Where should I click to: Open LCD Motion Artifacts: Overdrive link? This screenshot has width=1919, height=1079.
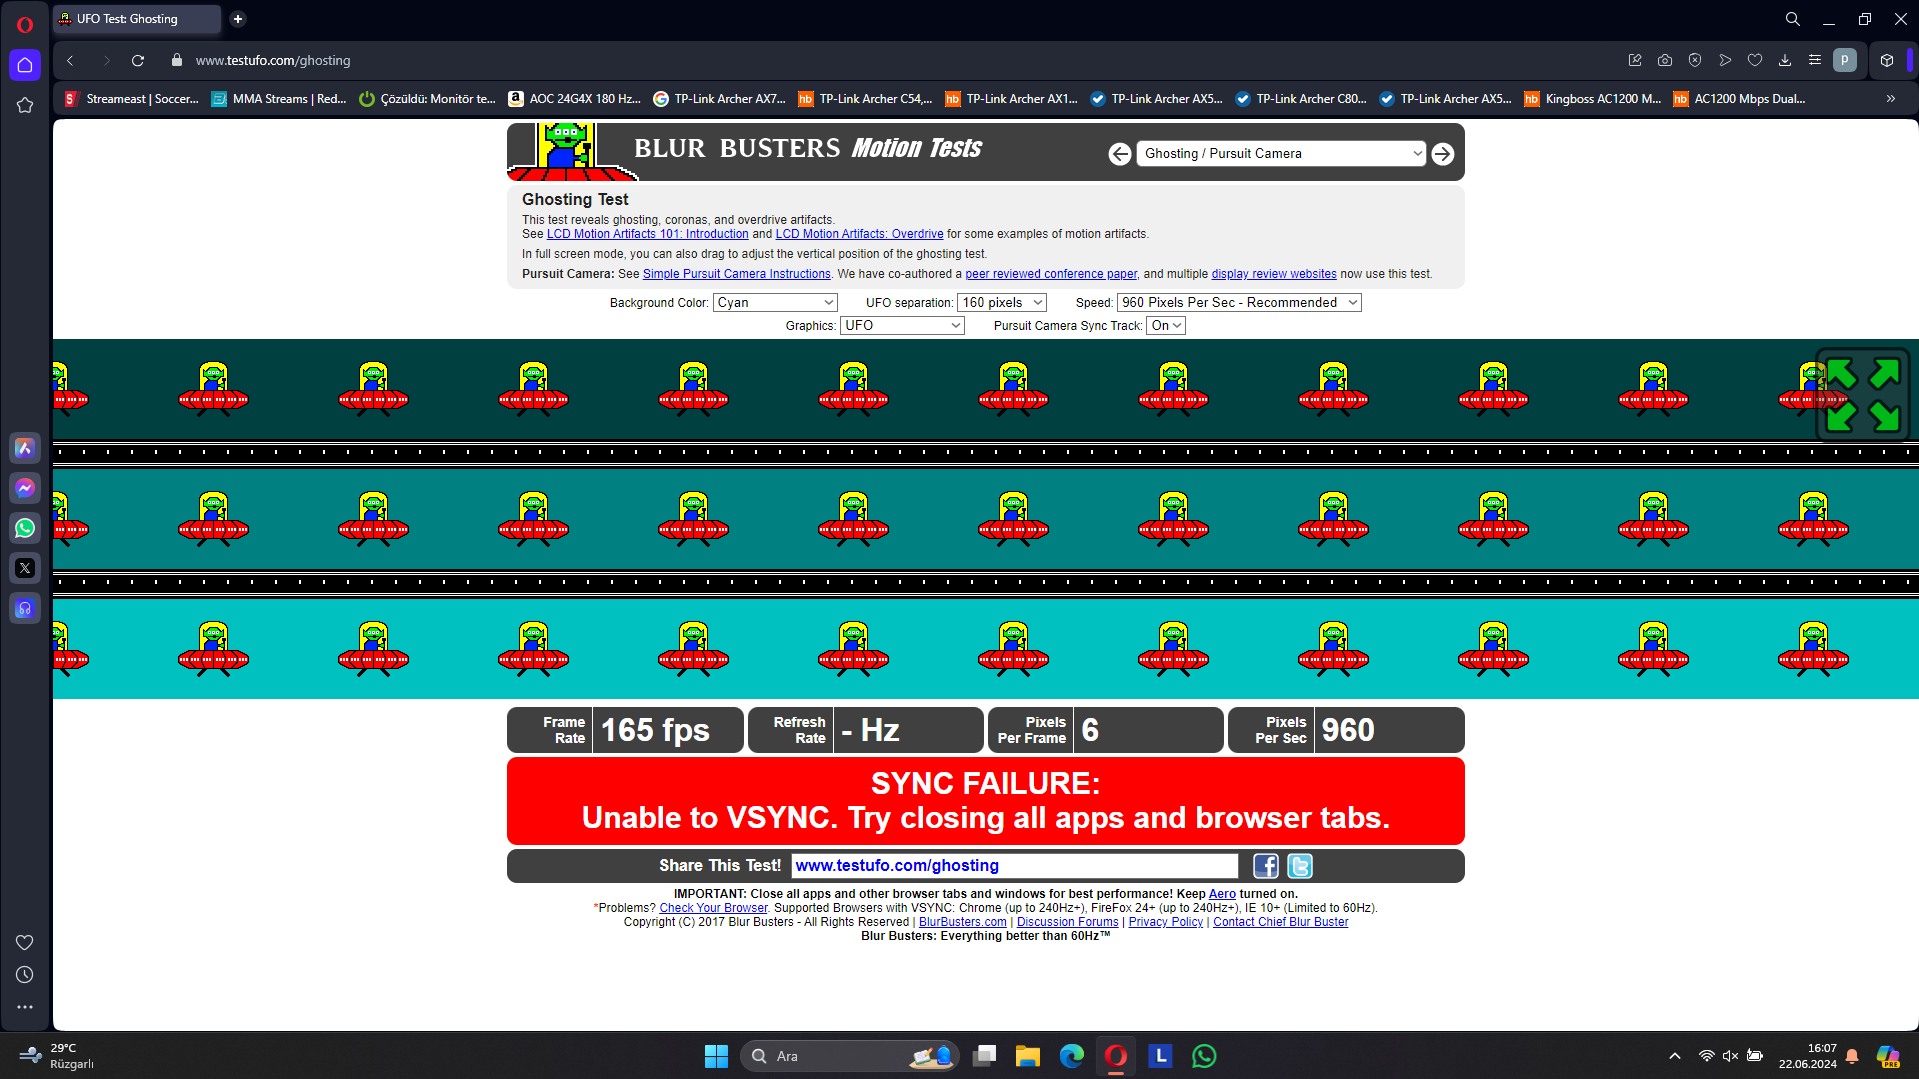pos(859,234)
